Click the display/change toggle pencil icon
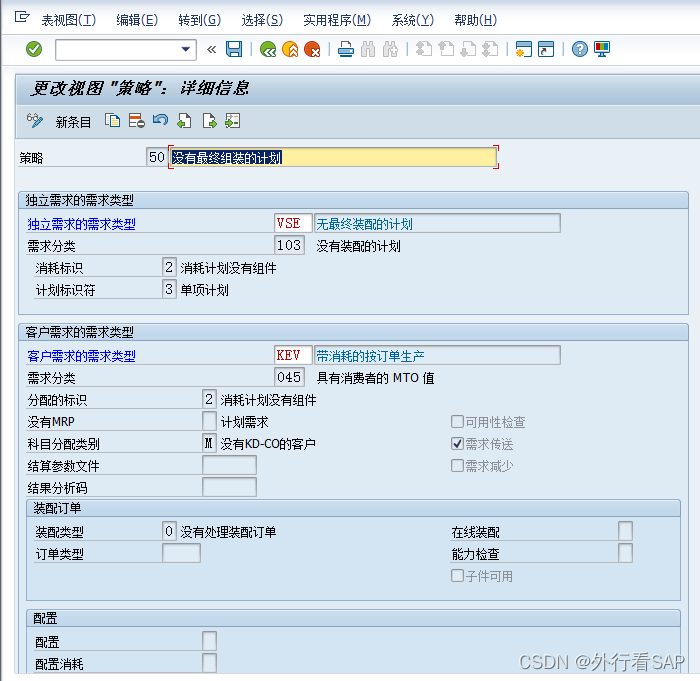Screen dimensions: 700x681 tap(35, 121)
